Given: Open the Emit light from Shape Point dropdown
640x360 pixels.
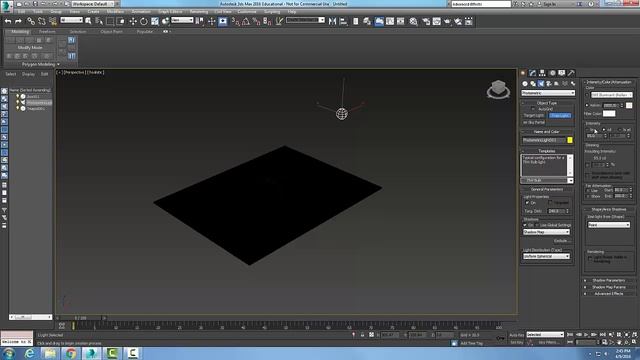Looking at the screenshot, I should 609,225.
